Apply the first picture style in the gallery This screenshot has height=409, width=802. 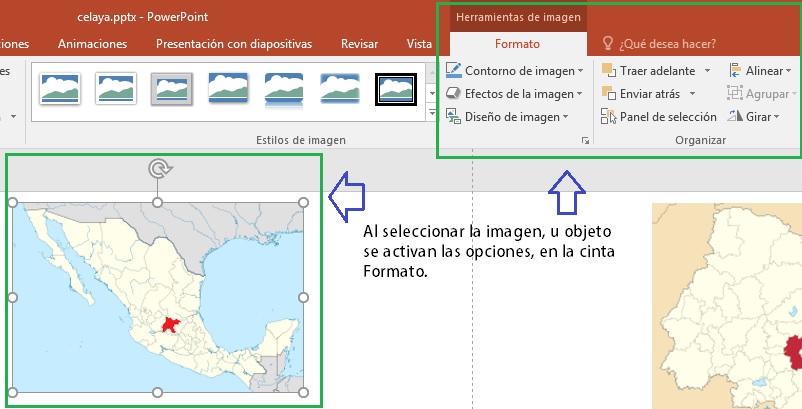59,89
